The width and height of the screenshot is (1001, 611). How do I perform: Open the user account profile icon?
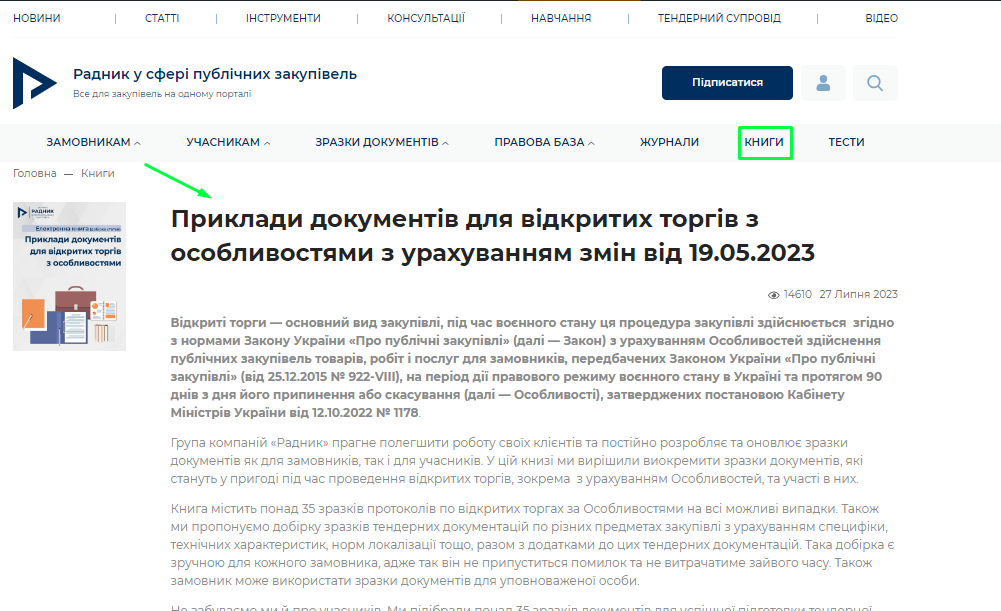click(823, 83)
